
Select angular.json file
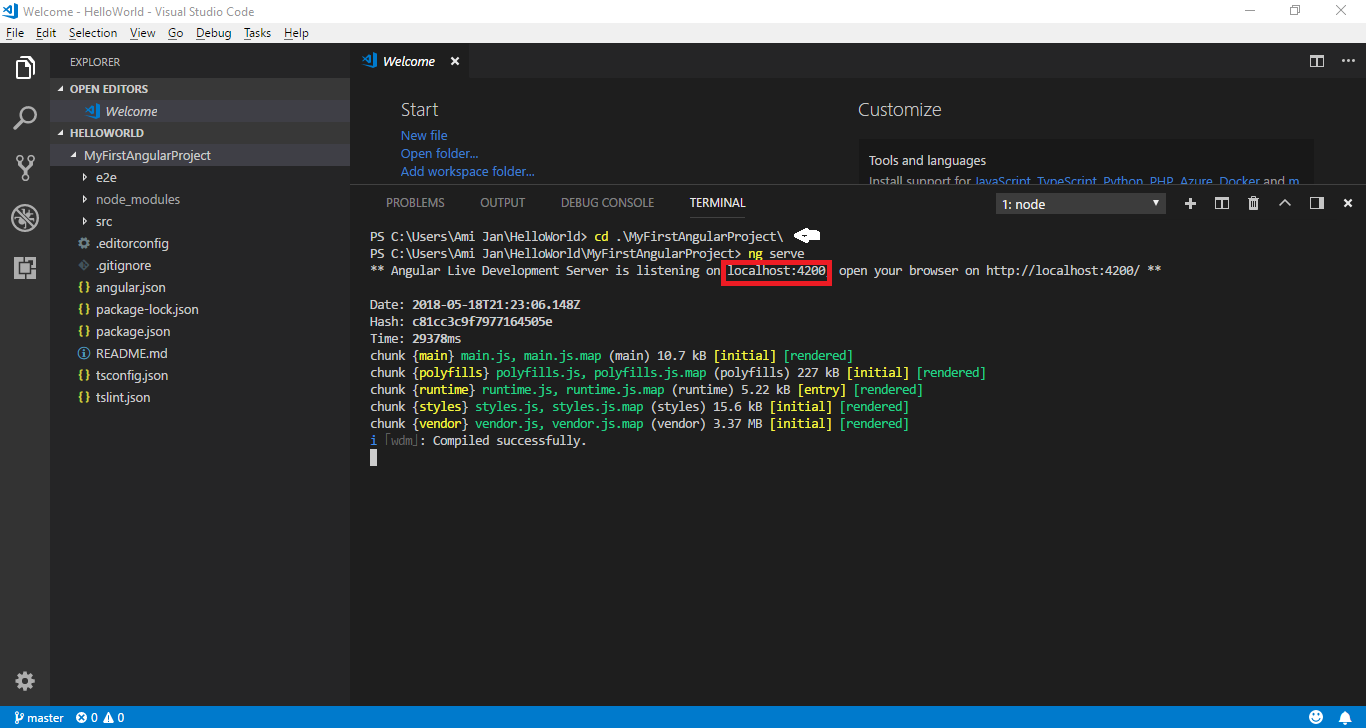click(200, 287)
